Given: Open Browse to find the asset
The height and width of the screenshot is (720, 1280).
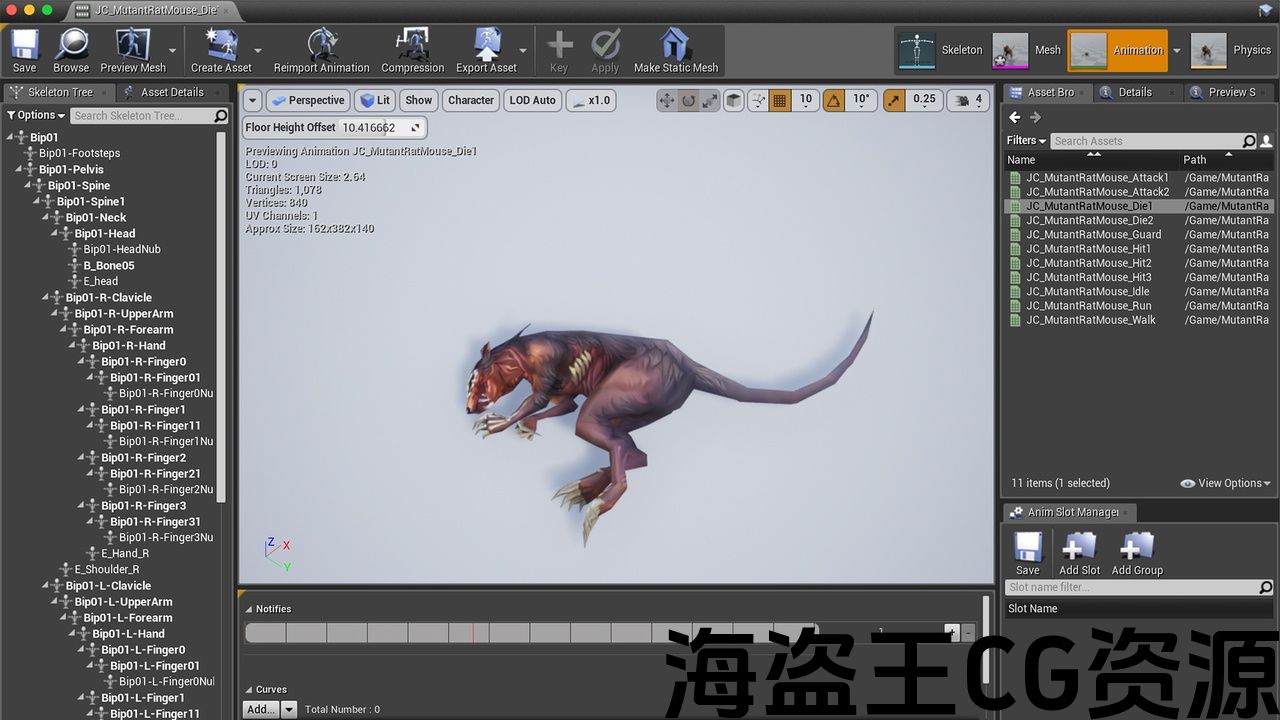Looking at the screenshot, I should [71, 50].
